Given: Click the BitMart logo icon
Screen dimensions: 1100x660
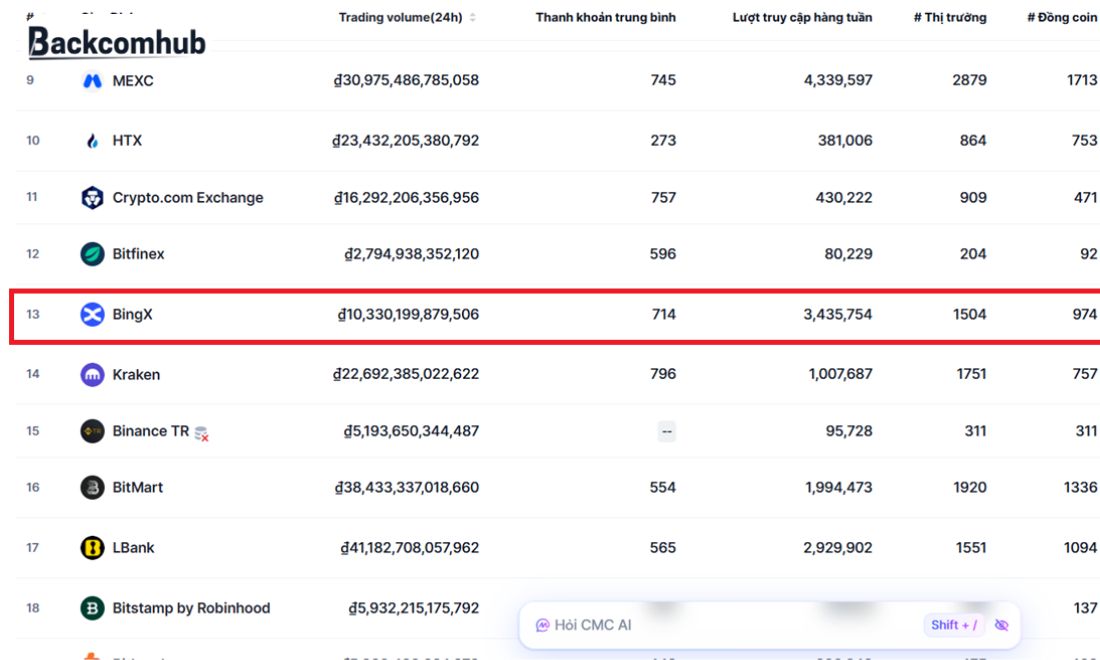Looking at the screenshot, I should pyautogui.click(x=92, y=487).
